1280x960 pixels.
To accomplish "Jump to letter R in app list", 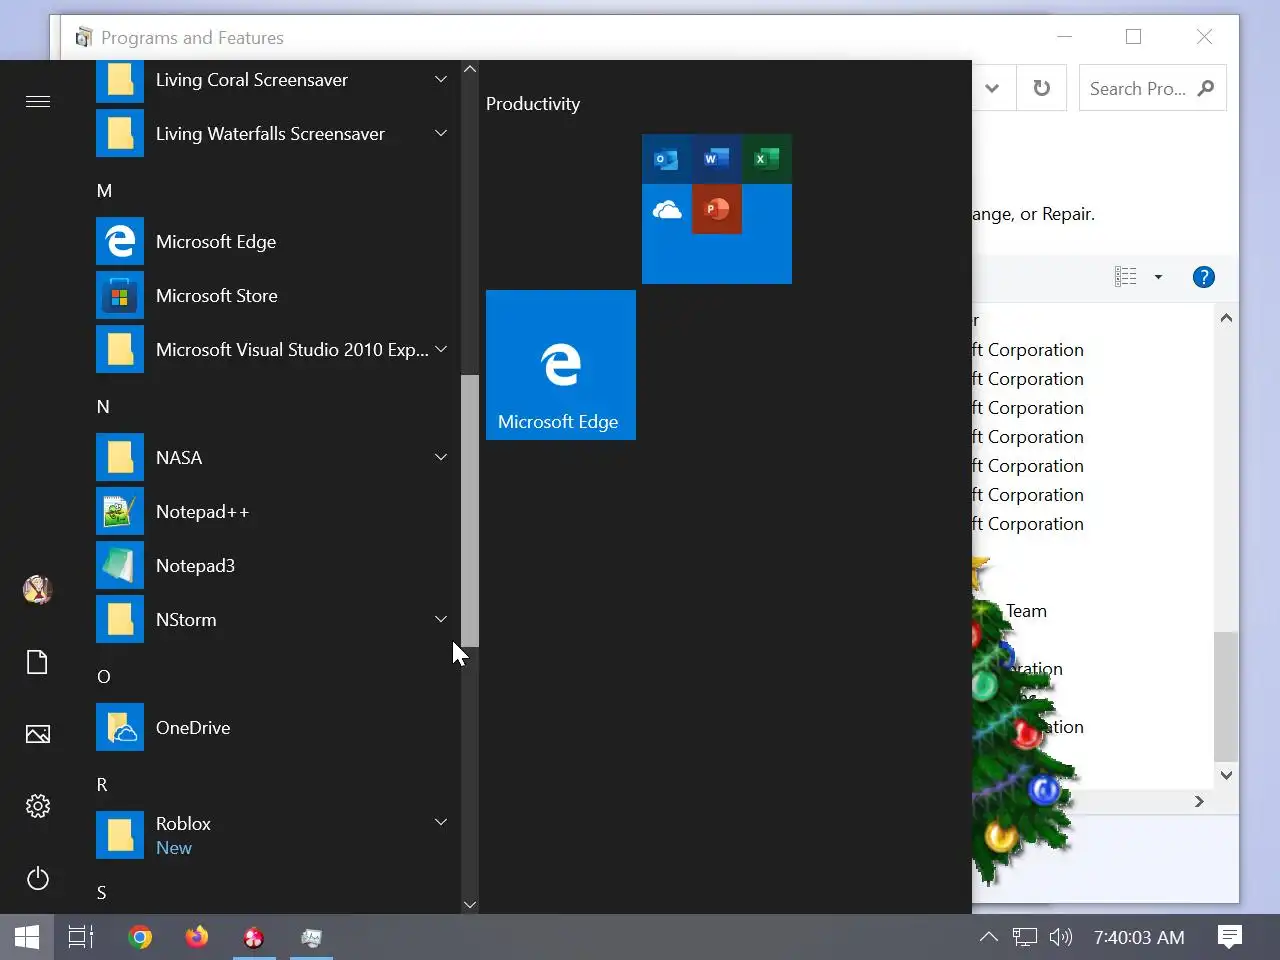I will pos(102,785).
